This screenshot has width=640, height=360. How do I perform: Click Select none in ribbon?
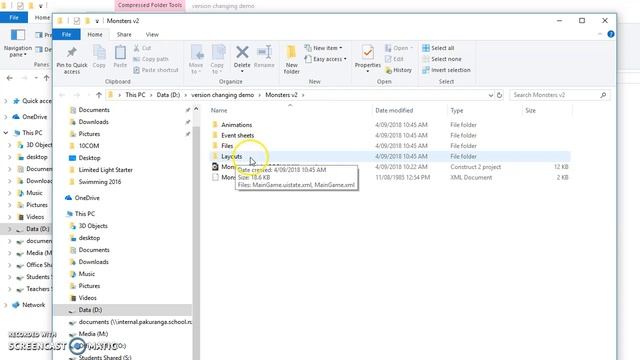pos(442,59)
